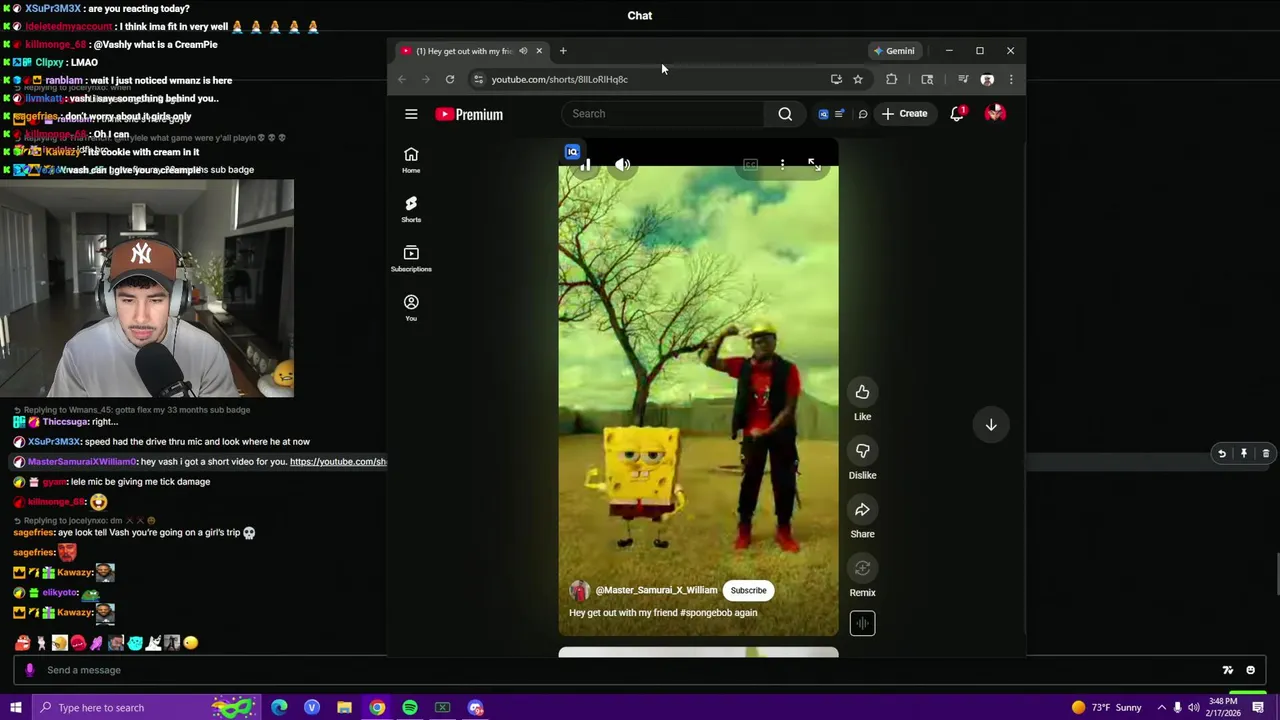Click the Remix button

point(862,569)
